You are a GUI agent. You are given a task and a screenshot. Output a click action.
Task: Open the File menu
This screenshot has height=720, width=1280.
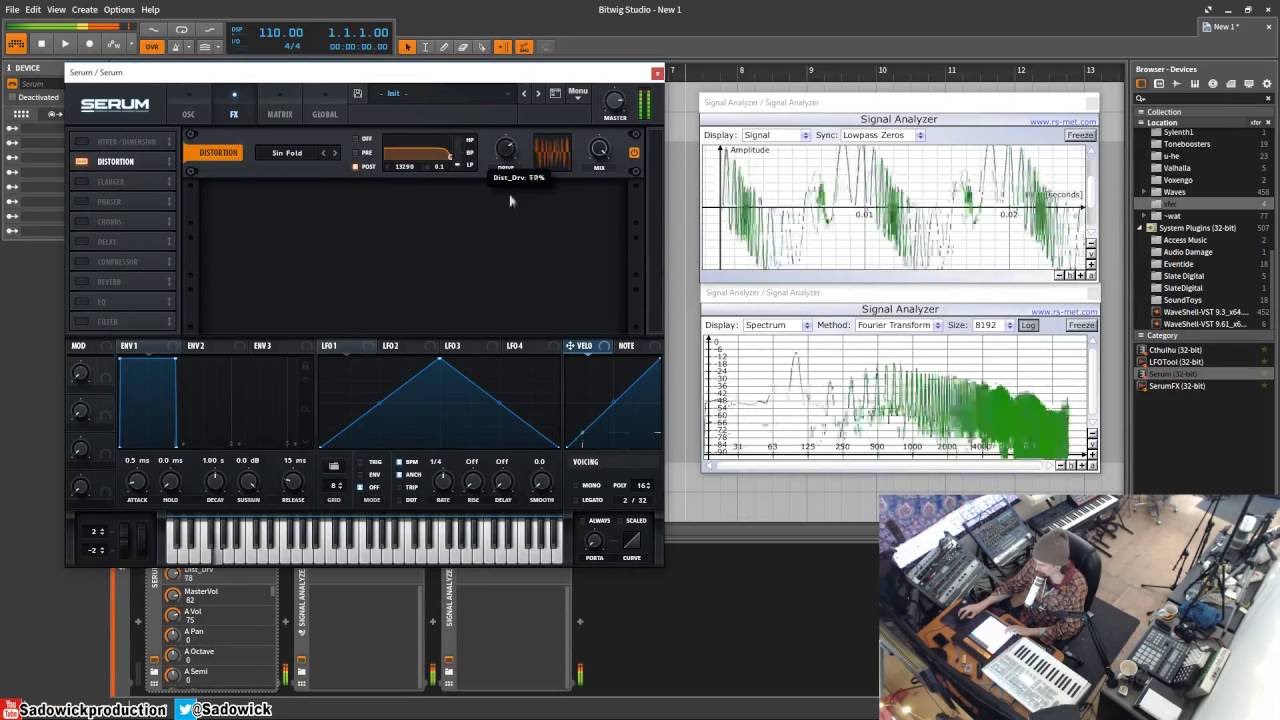tap(12, 9)
